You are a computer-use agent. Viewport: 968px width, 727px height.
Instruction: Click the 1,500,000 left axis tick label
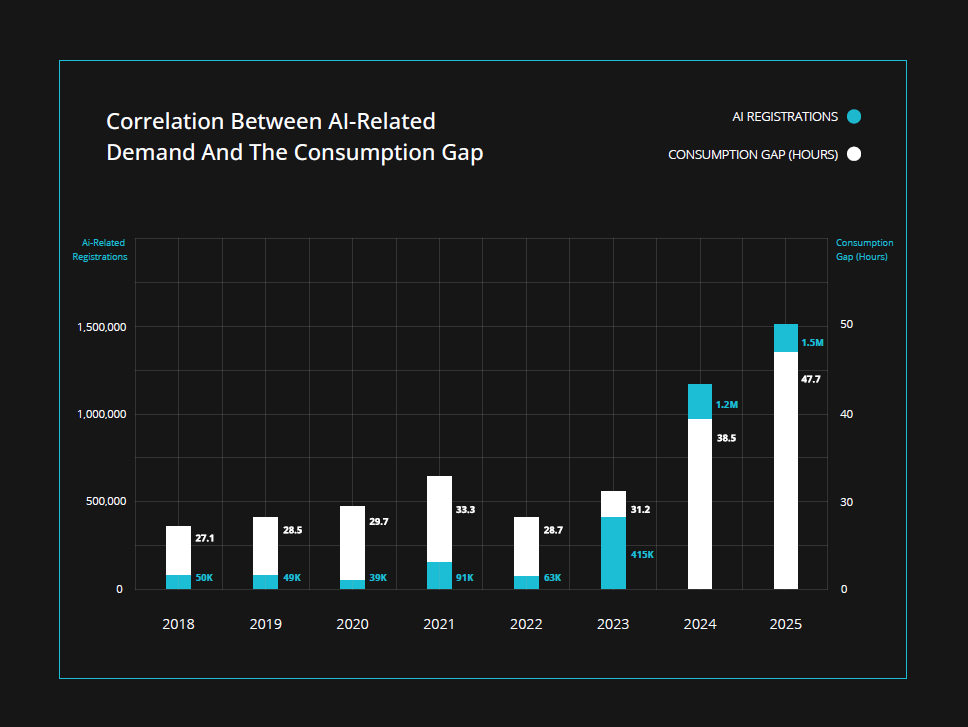99,327
